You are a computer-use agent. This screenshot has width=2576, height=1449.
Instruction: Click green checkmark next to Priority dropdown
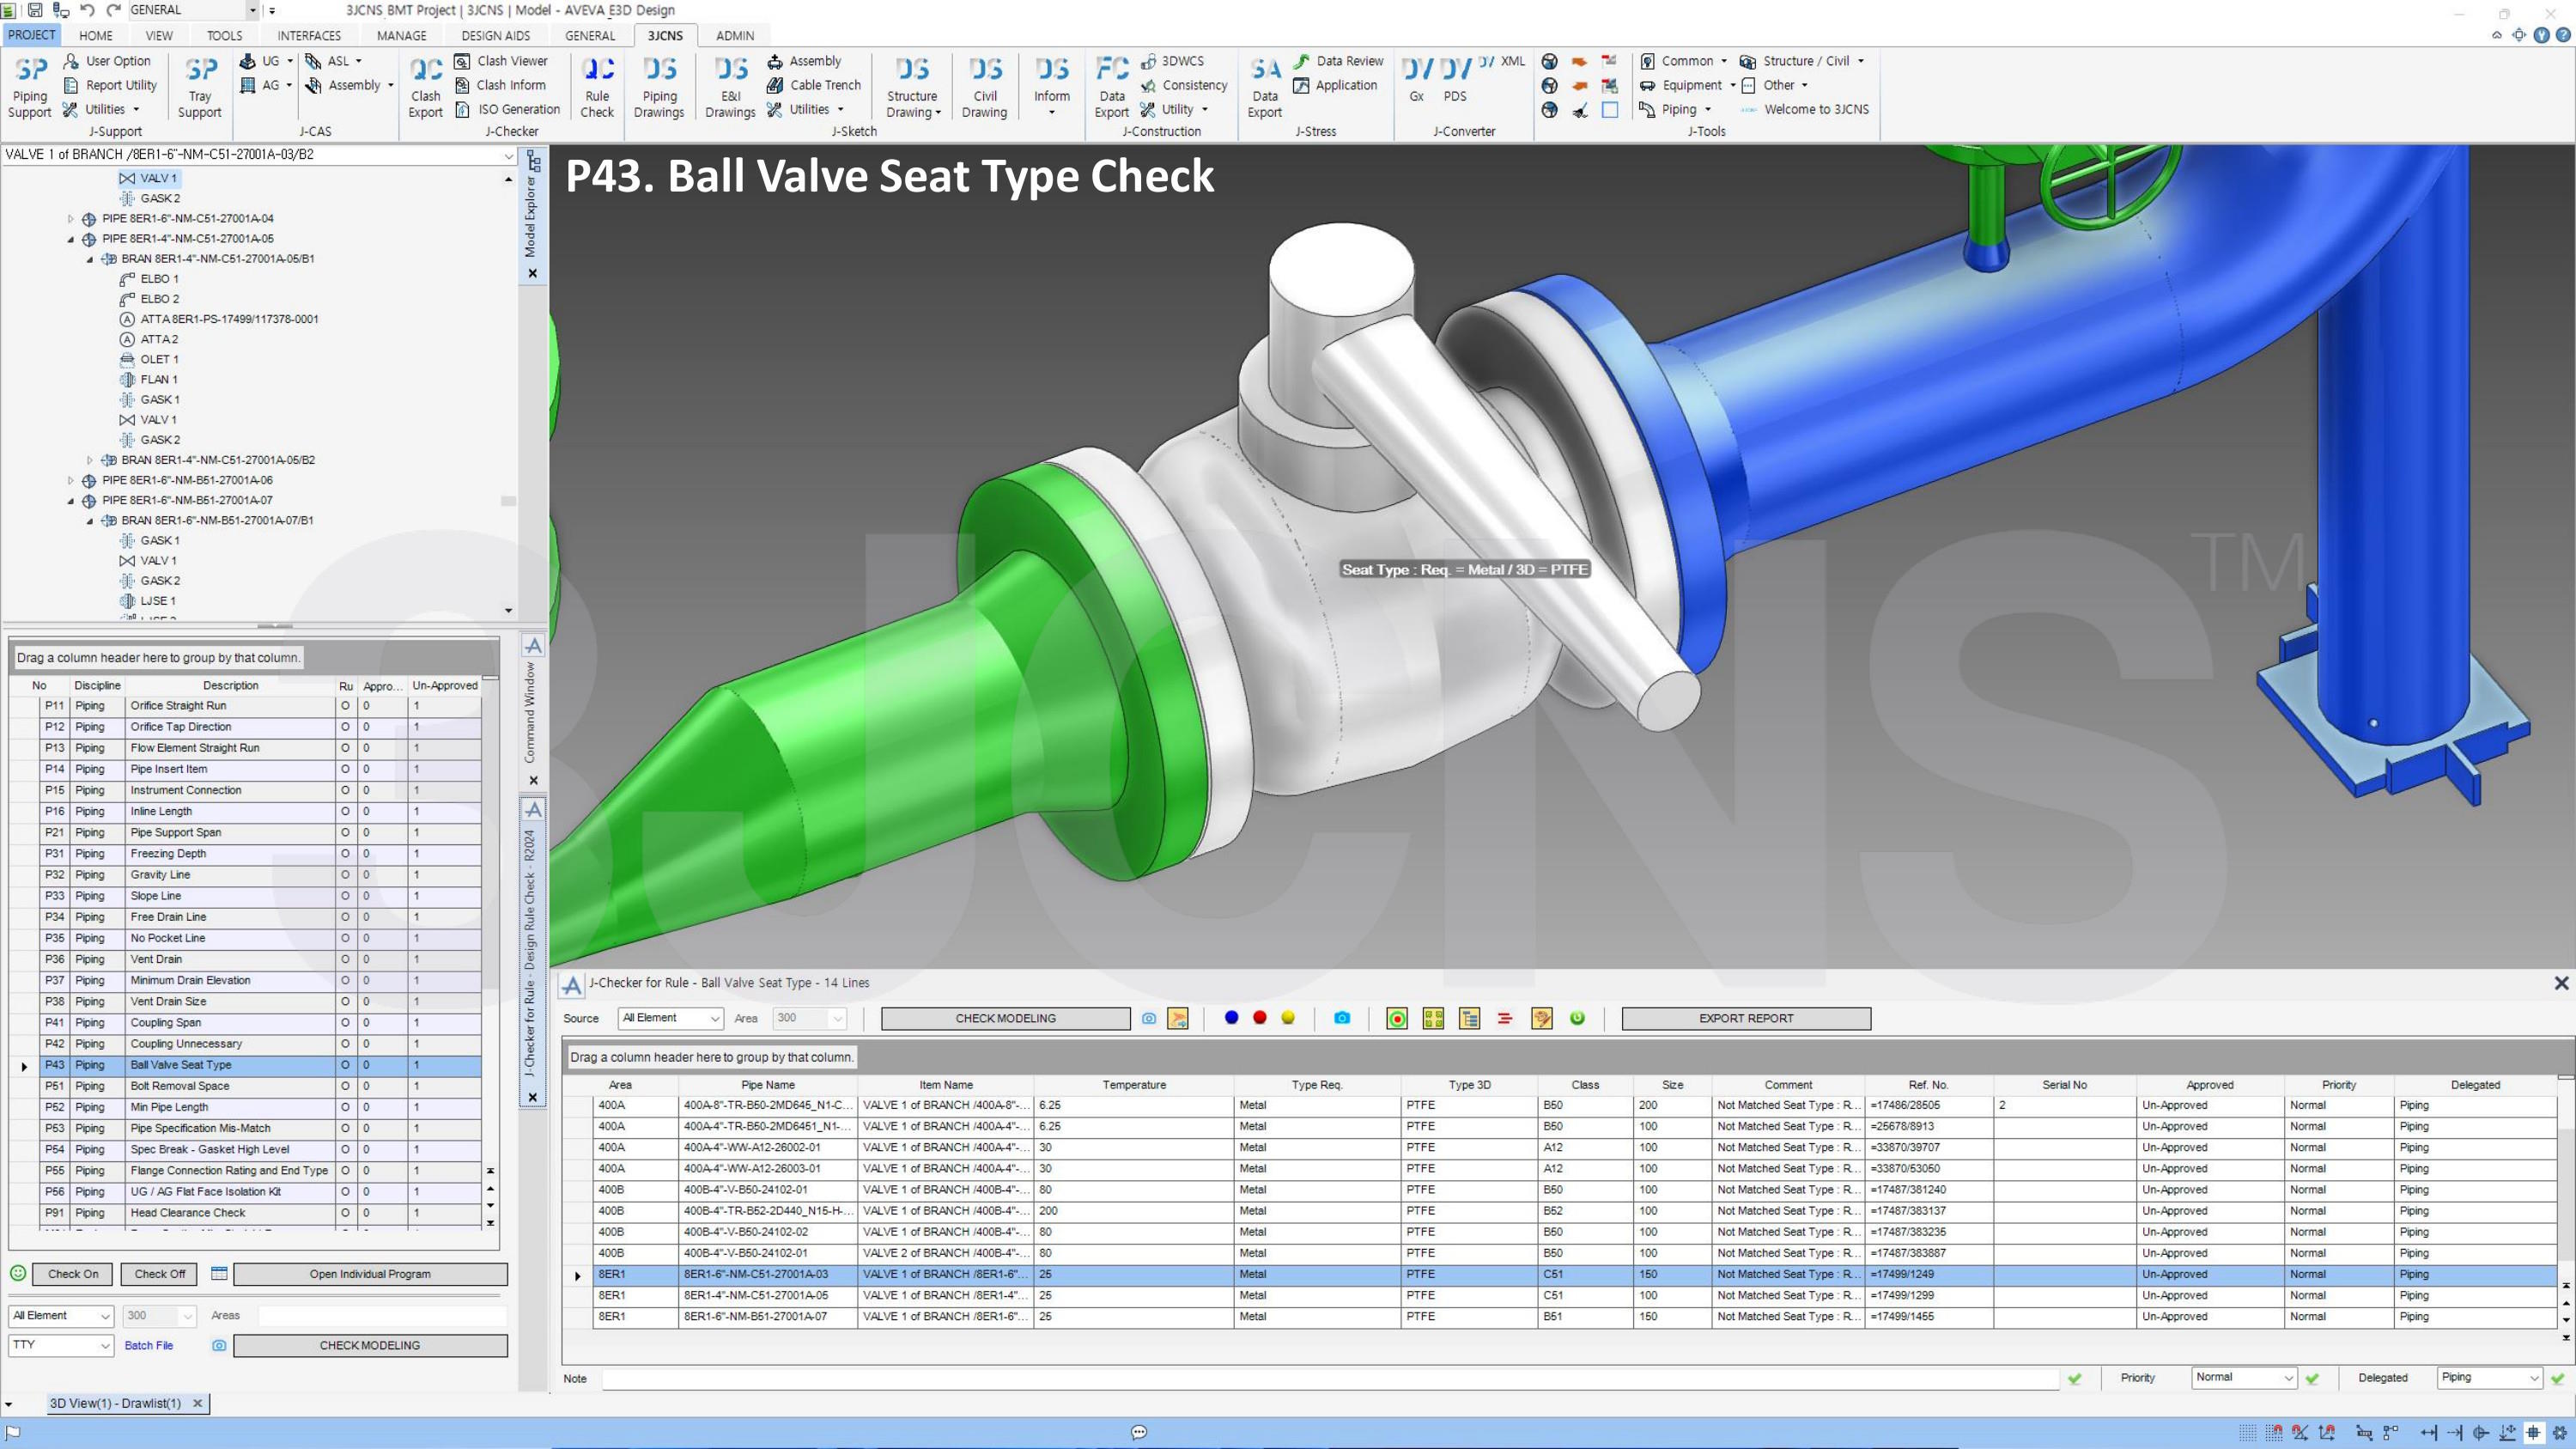point(2312,1378)
